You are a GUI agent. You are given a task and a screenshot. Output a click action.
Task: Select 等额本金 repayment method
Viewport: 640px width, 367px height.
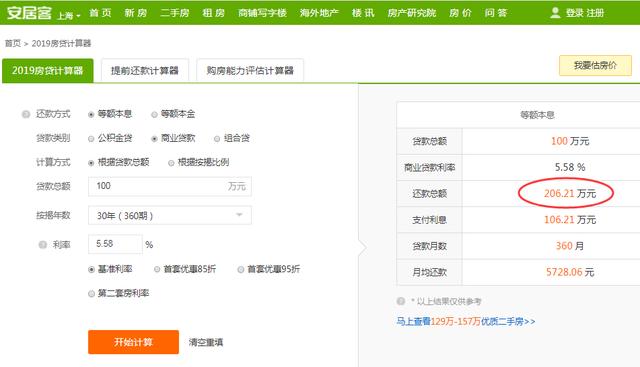point(154,114)
